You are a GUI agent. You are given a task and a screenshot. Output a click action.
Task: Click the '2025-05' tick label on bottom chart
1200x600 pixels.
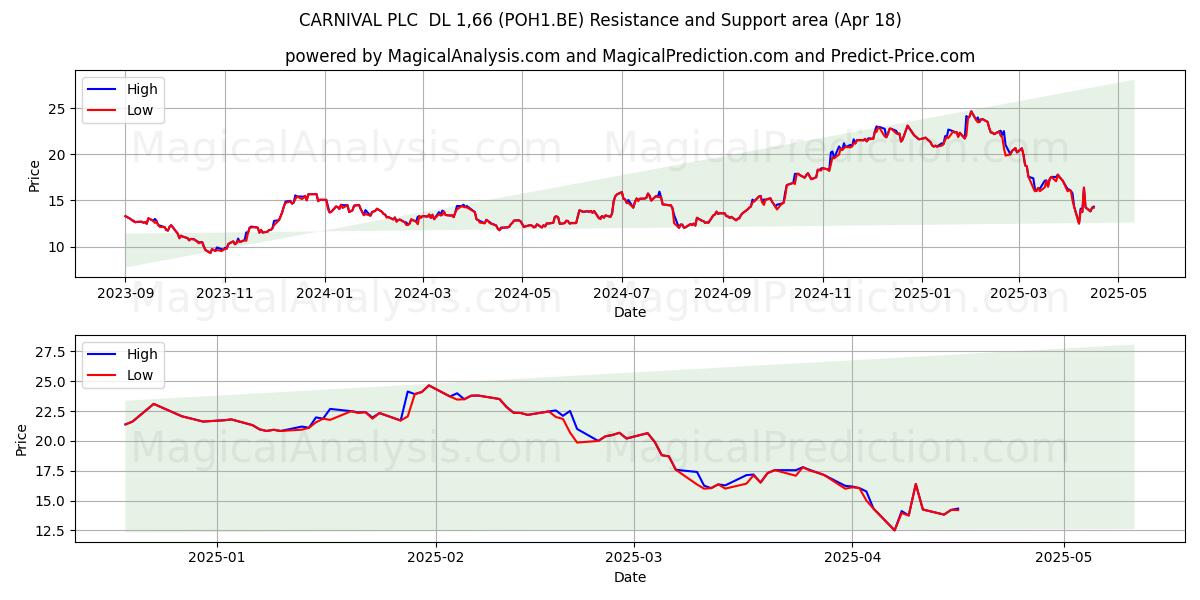tap(1064, 558)
